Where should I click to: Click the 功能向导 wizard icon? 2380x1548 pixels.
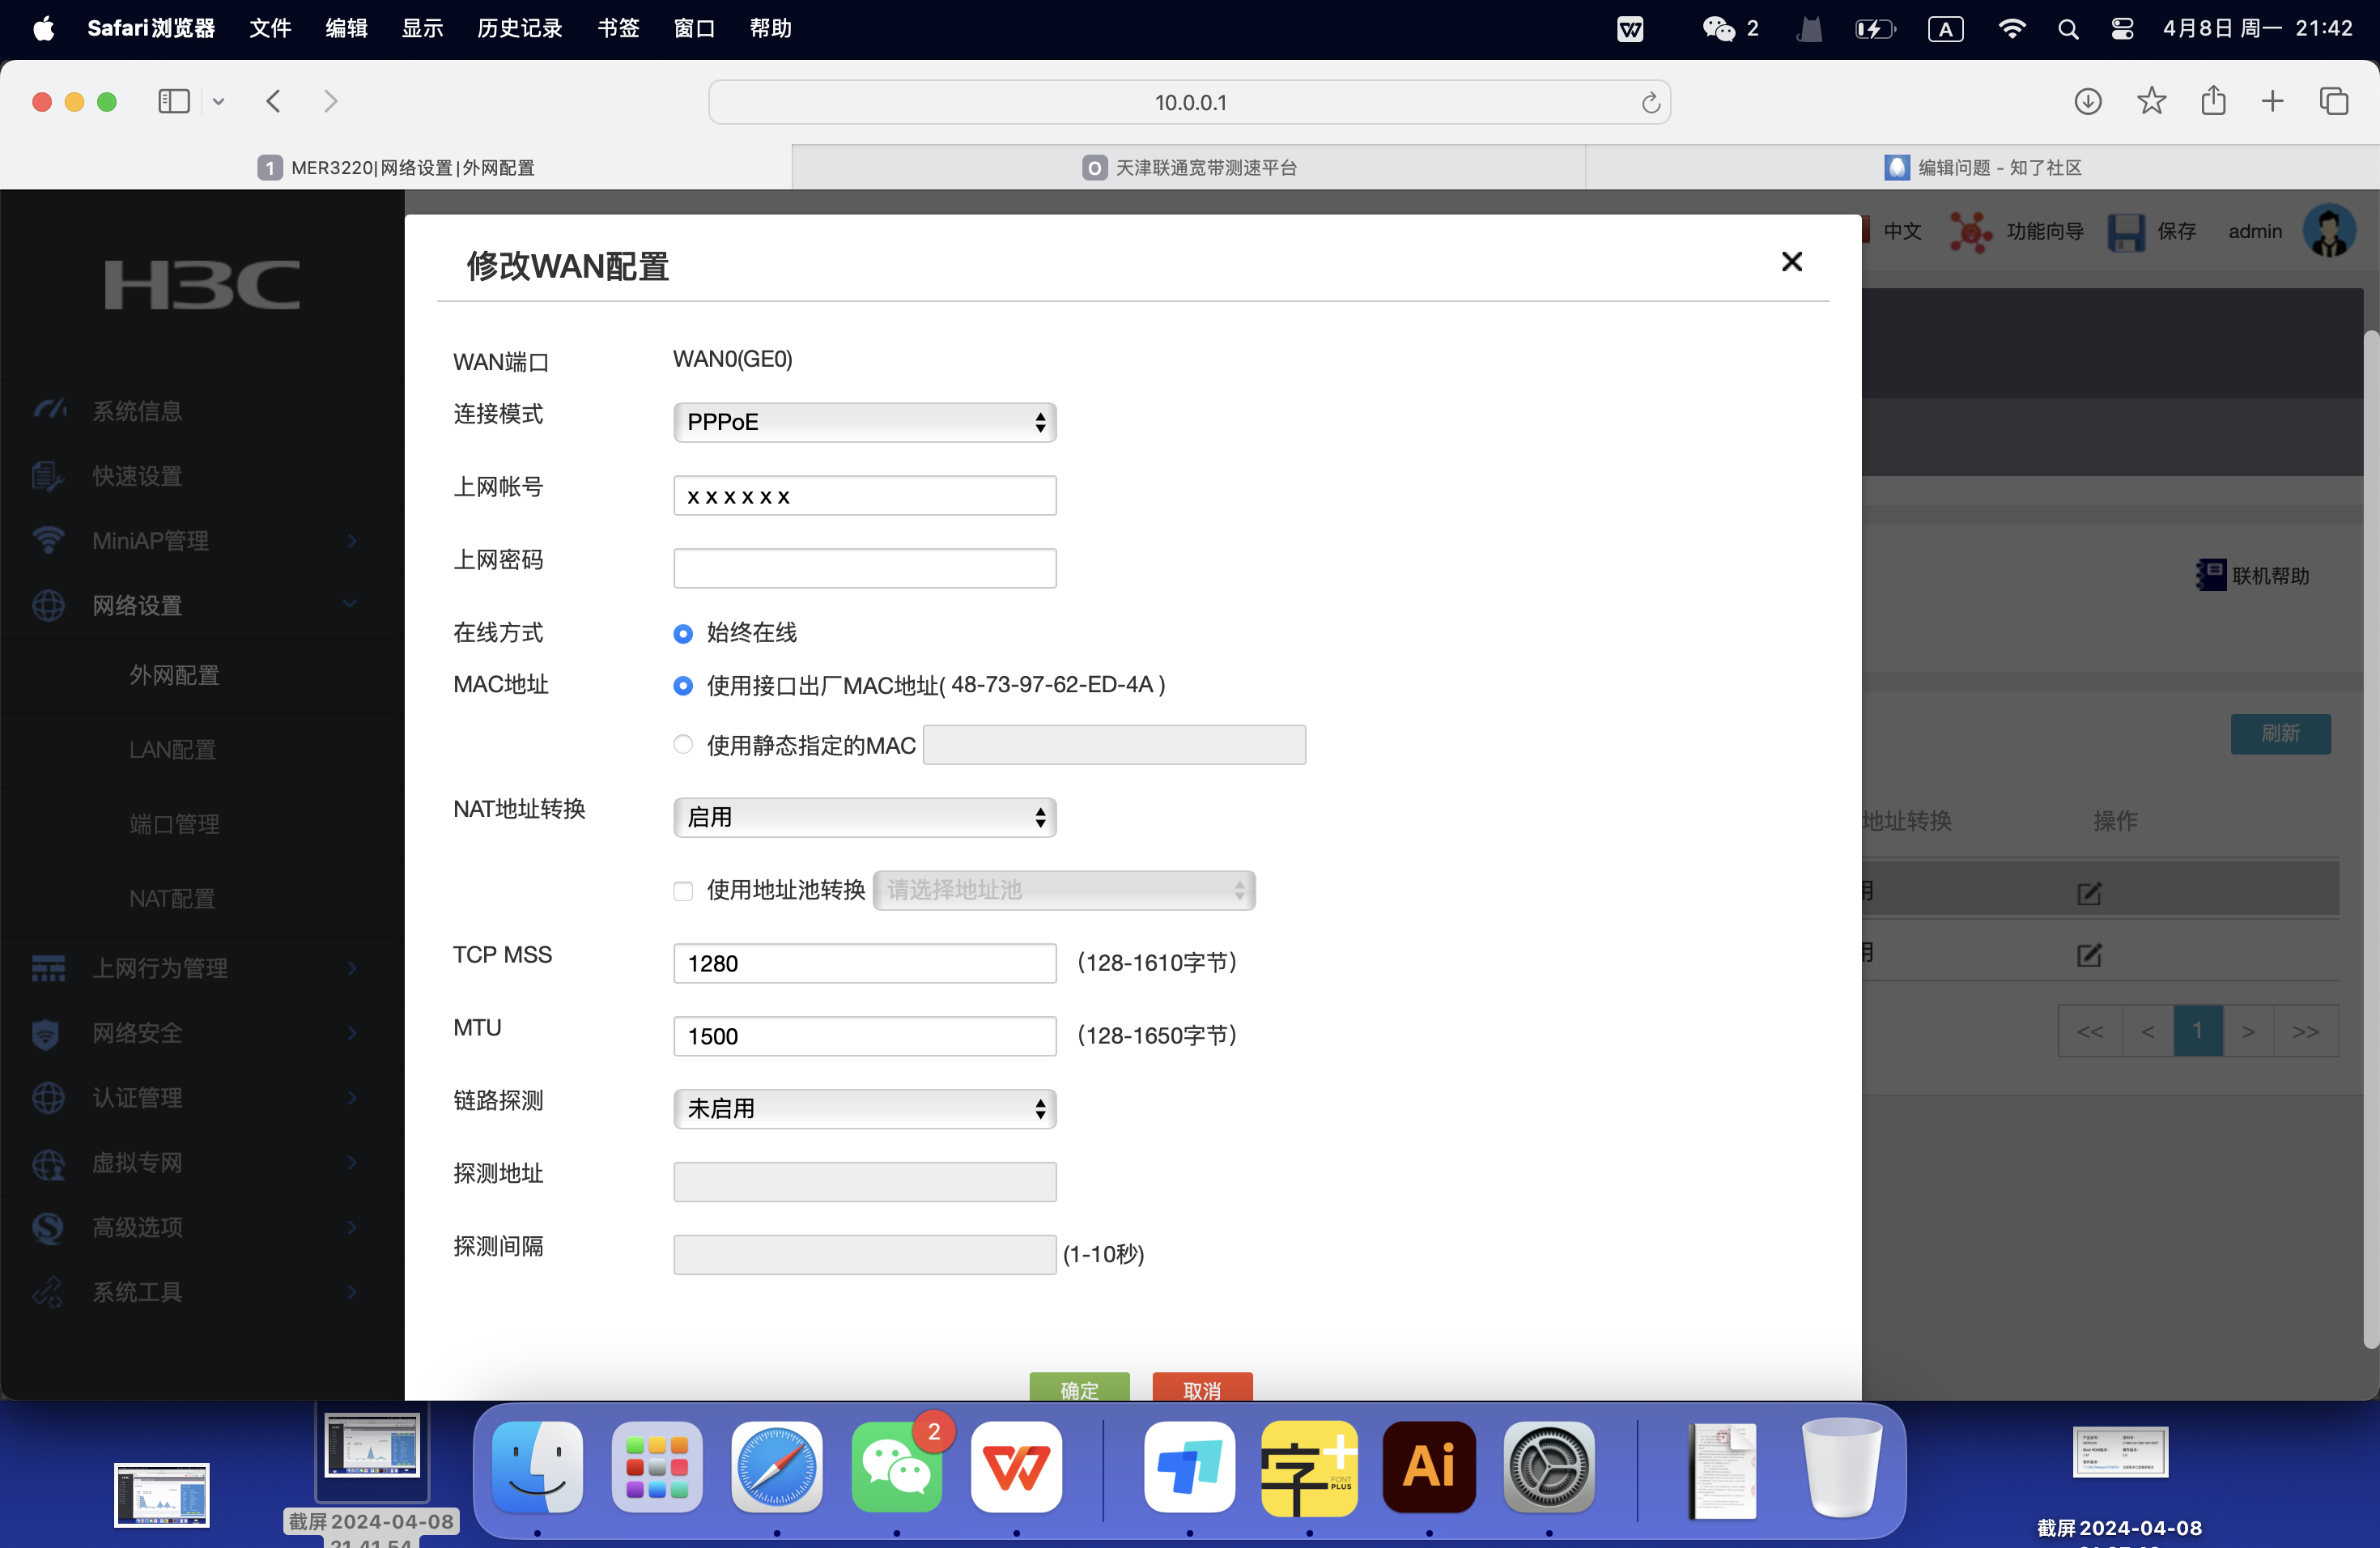tap(1971, 231)
